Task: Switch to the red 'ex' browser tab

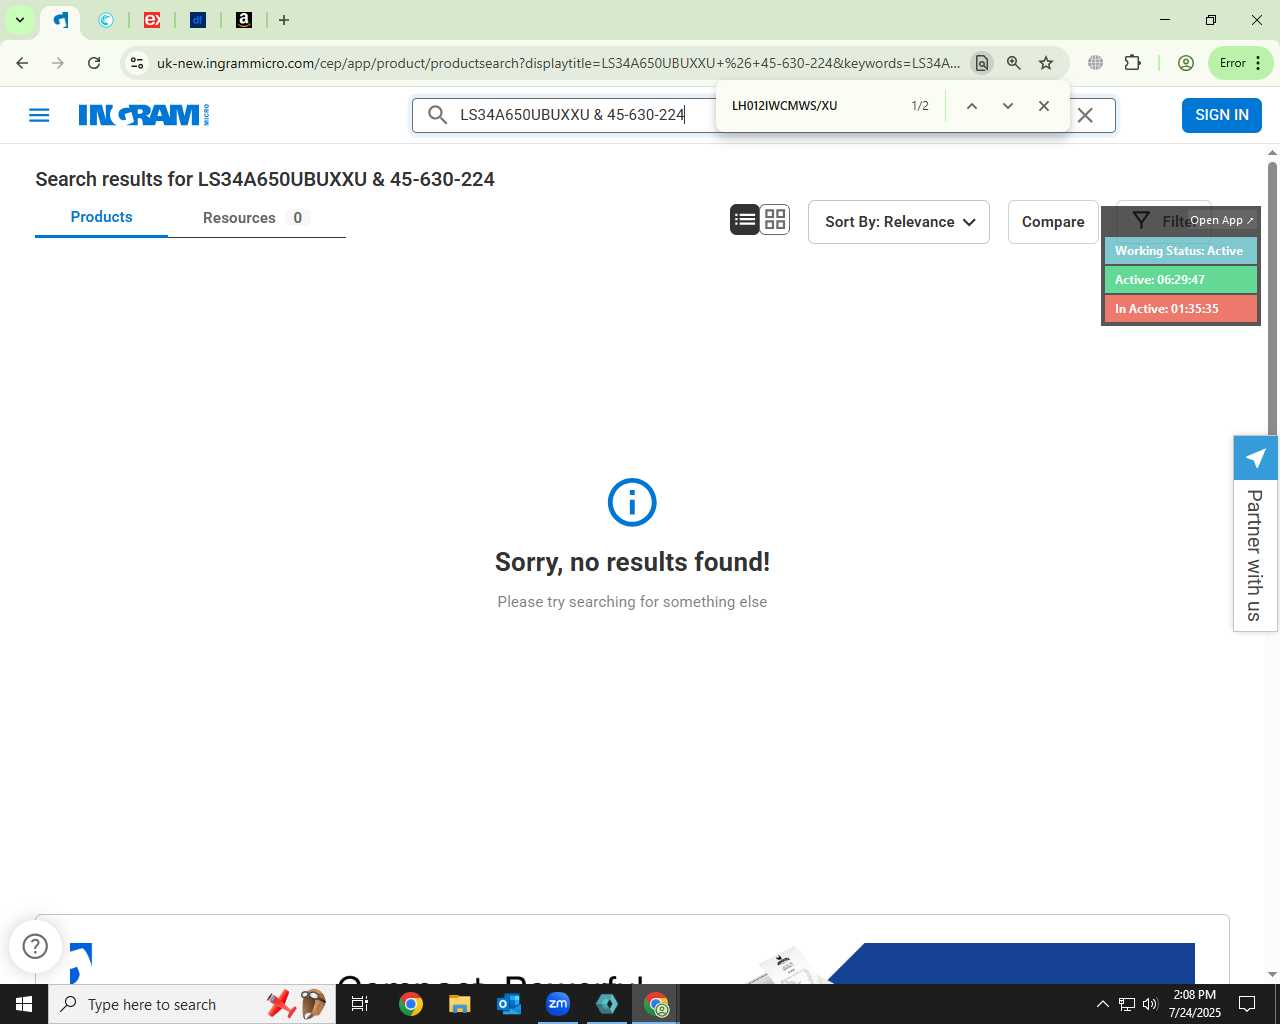Action: tap(152, 20)
